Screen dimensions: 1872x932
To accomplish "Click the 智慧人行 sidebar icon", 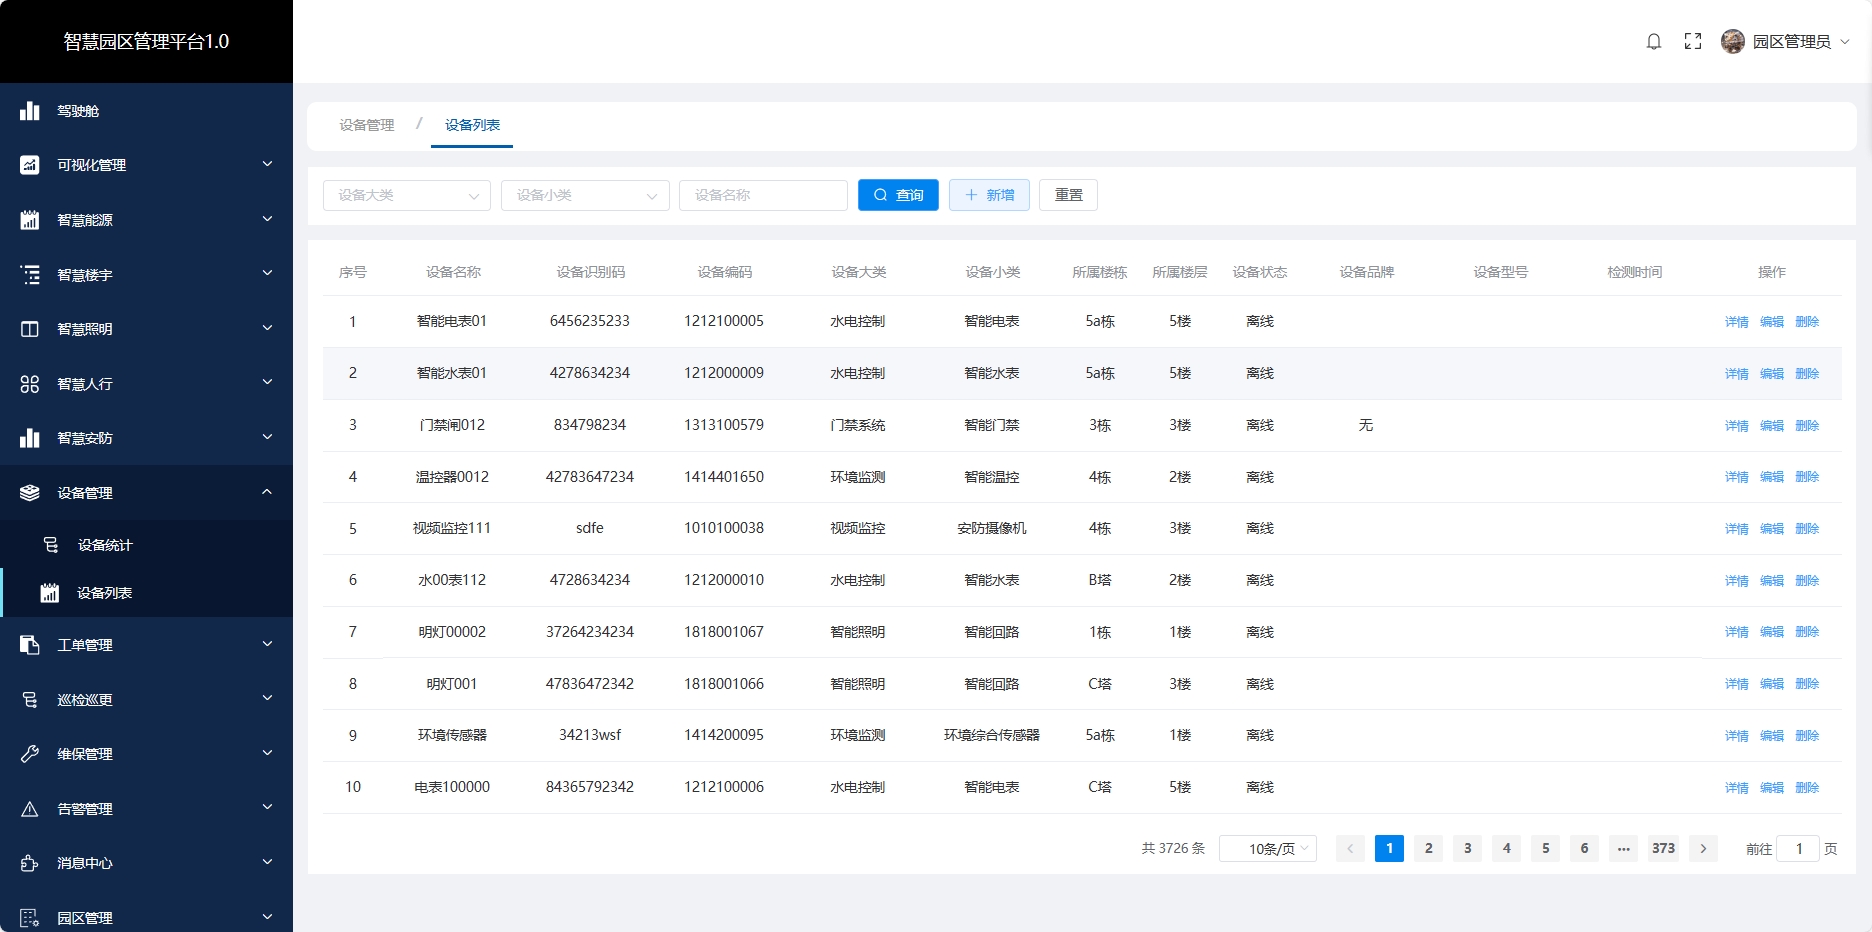I will tap(30, 384).
